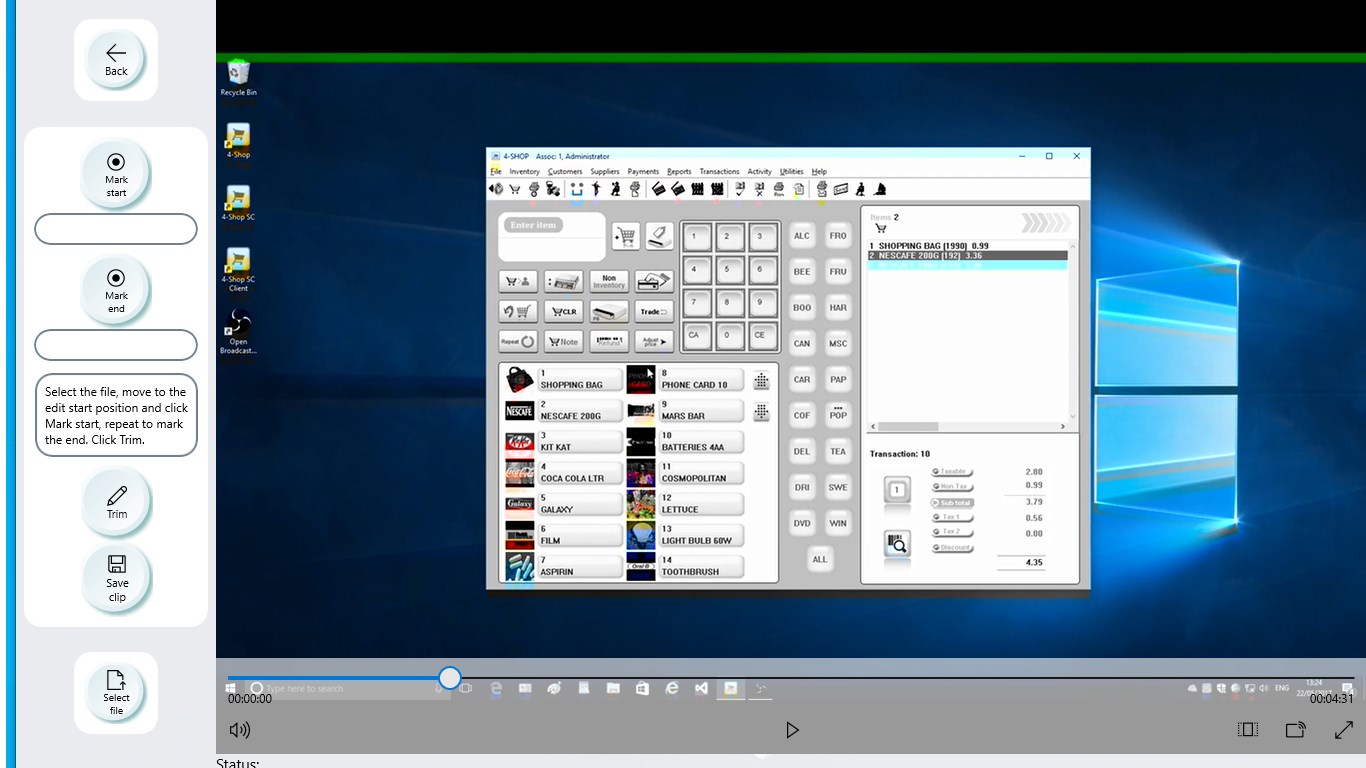The width and height of the screenshot is (1366, 768).
Task: Select the Open Broadcast desktop shortcut
Action: coord(238,332)
